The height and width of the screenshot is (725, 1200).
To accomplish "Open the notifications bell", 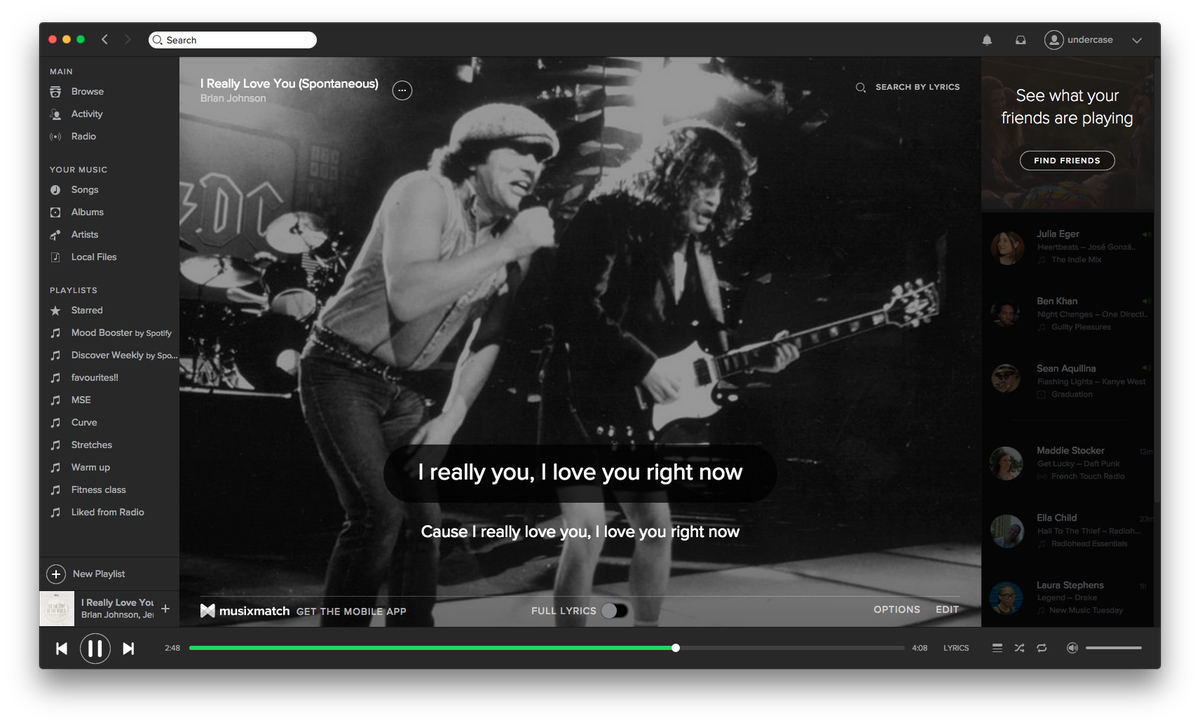I will click(987, 40).
